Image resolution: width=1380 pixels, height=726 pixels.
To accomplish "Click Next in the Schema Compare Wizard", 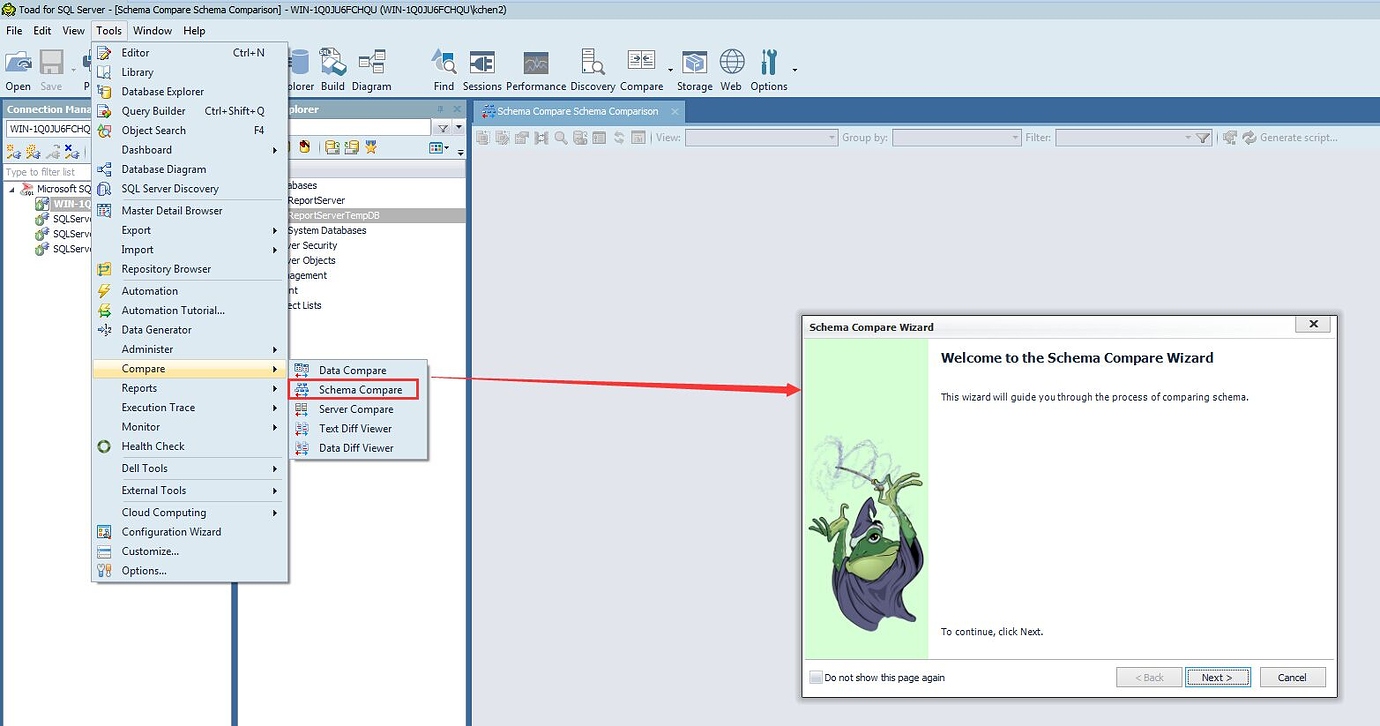I will point(1217,677).
